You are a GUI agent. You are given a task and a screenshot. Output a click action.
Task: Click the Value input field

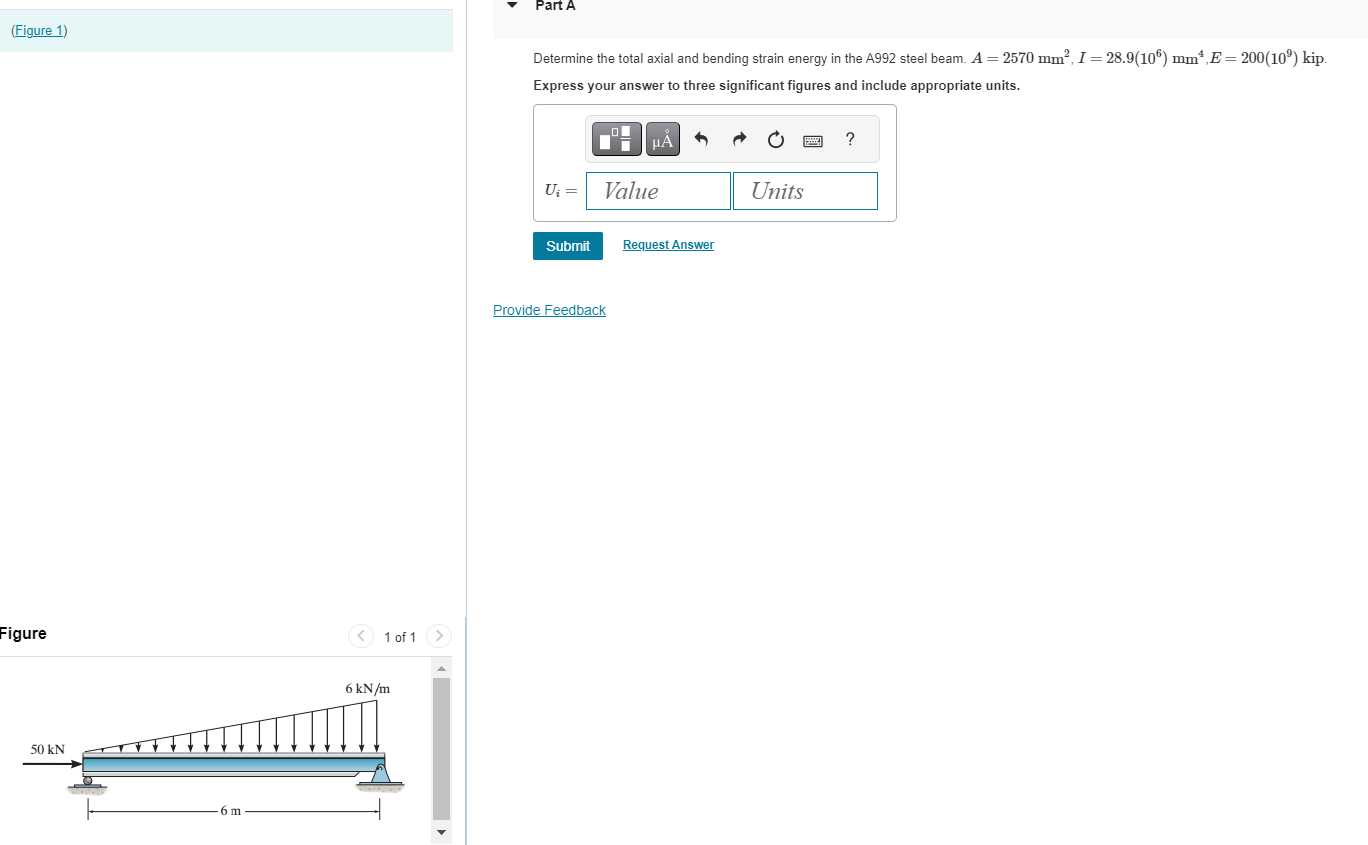click(x=657, y=190)
